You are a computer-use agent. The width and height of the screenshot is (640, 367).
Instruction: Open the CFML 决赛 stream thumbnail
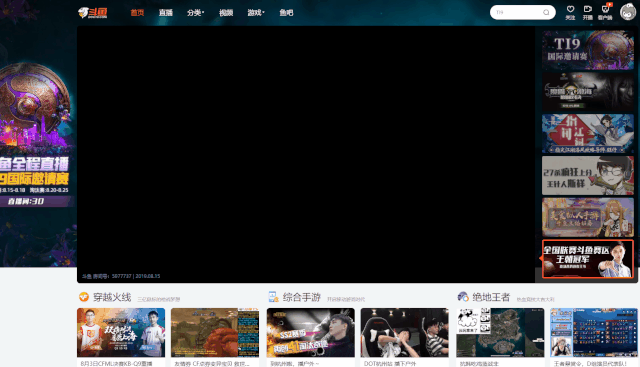point(121,333)
